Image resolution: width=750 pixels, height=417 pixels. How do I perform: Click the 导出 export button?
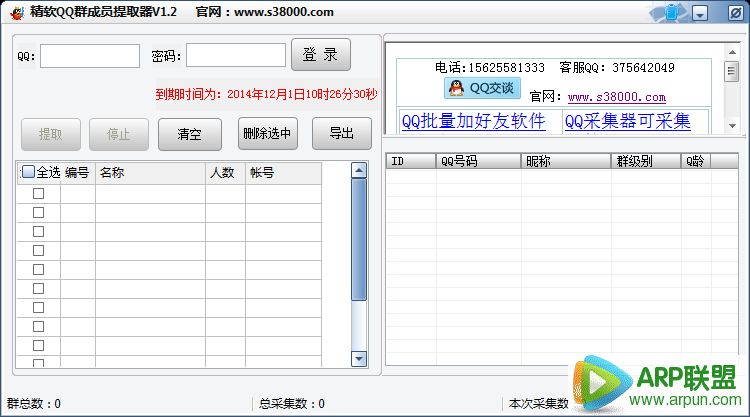341,134
